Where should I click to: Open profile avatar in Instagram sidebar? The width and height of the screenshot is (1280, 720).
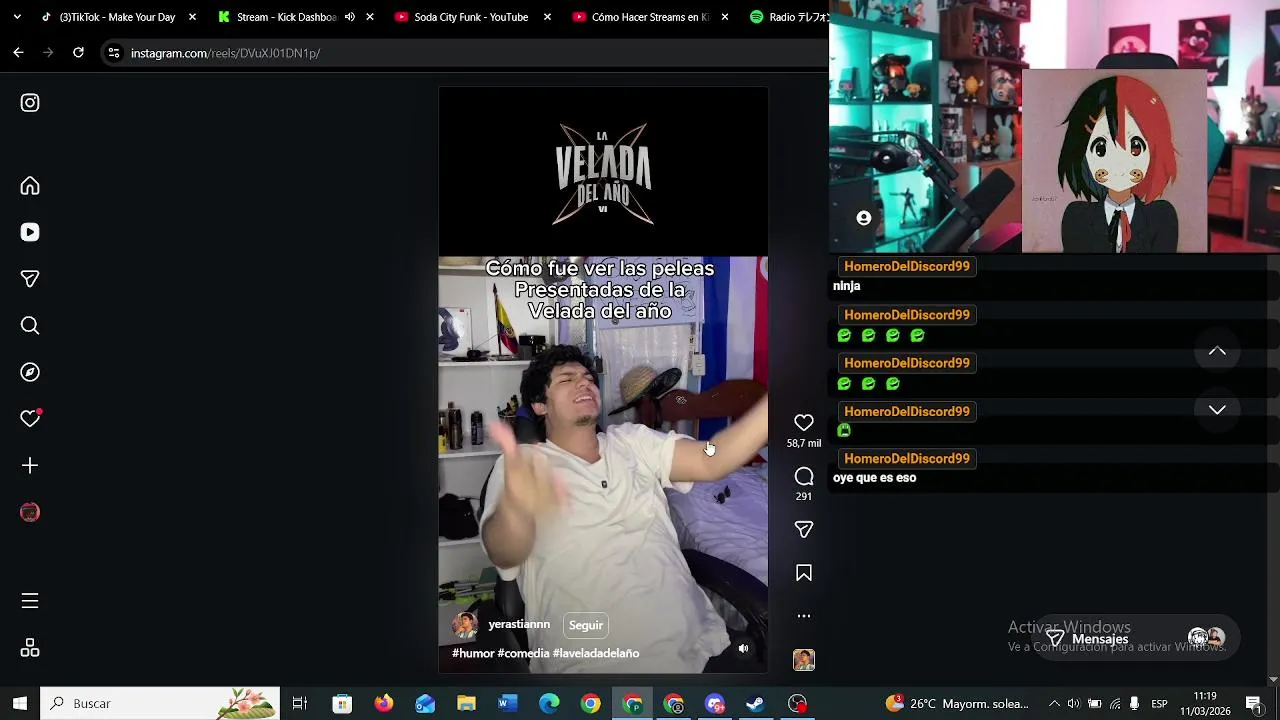click(30, 512)
